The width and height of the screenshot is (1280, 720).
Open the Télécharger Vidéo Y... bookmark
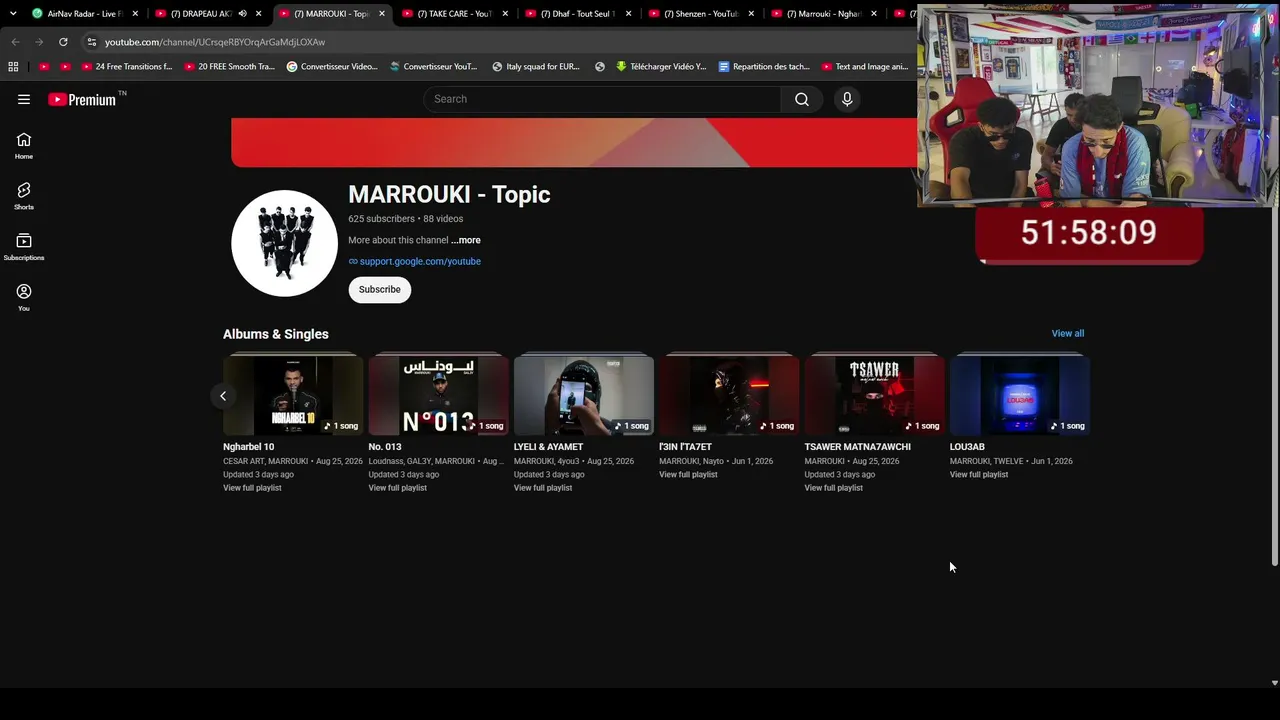pos(661,67)
